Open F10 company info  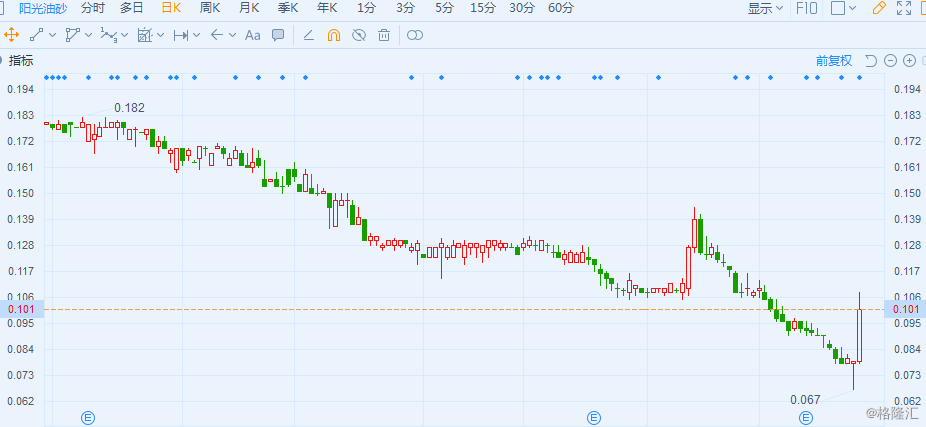[806, 9]
